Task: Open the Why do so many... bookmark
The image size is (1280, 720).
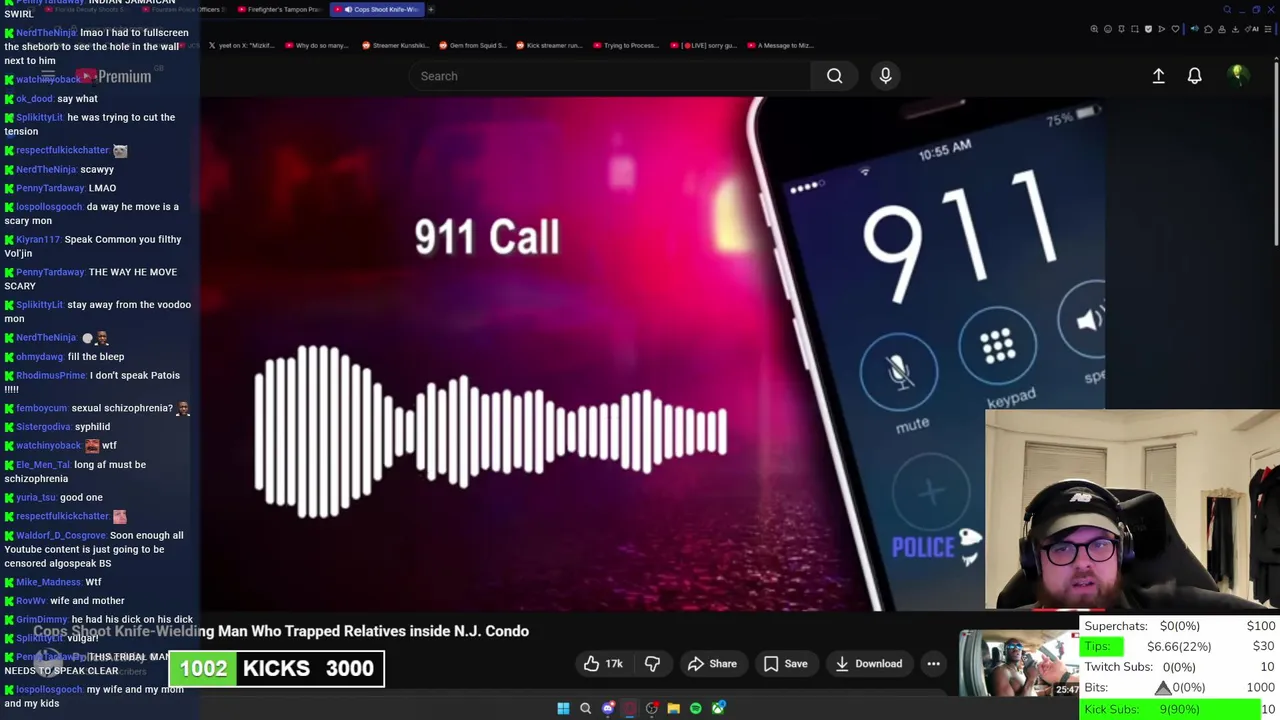Action: [317, 45]
